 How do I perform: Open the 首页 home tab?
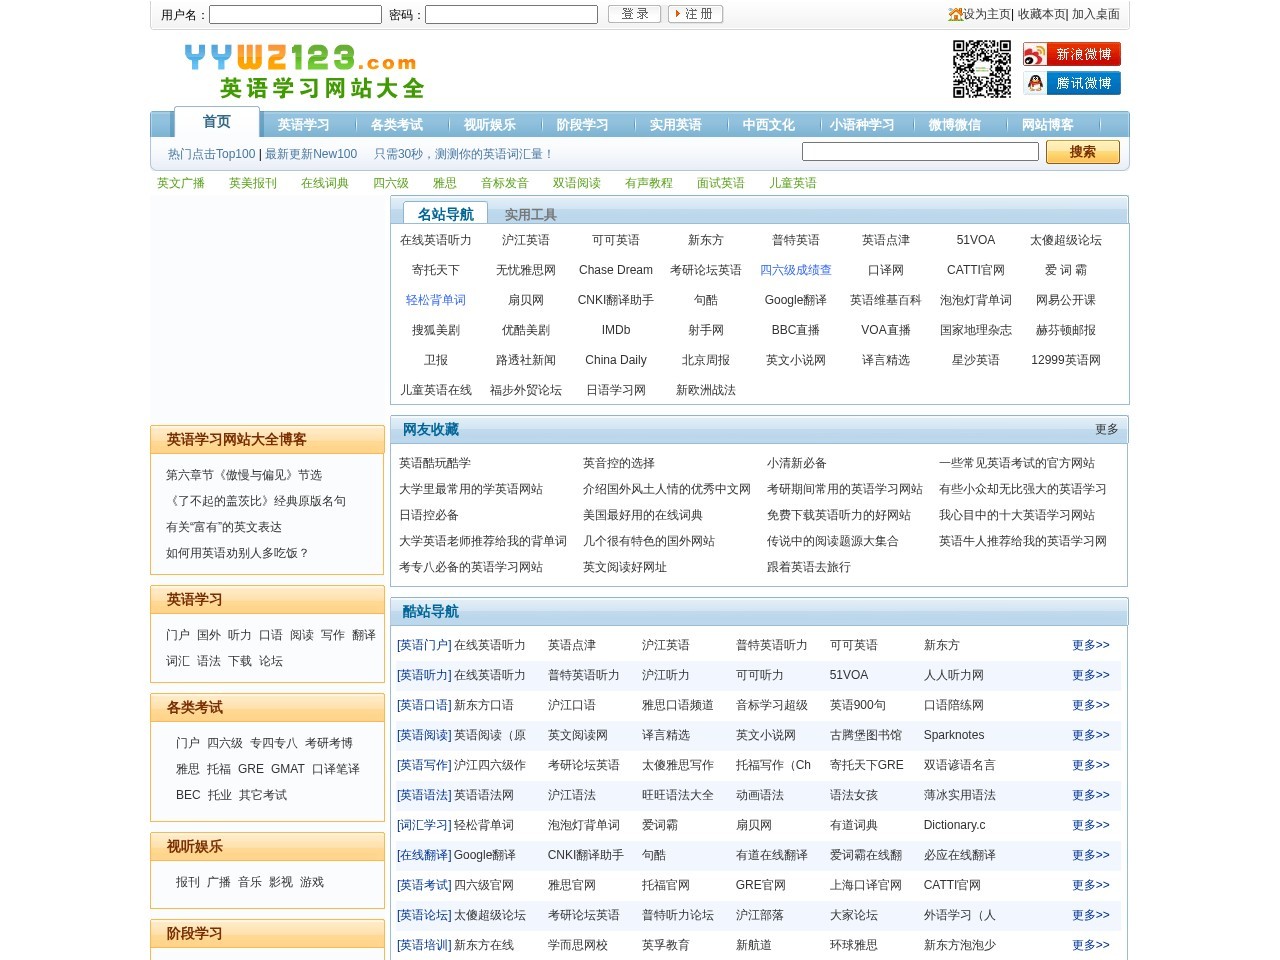click(x=217, y=122)
